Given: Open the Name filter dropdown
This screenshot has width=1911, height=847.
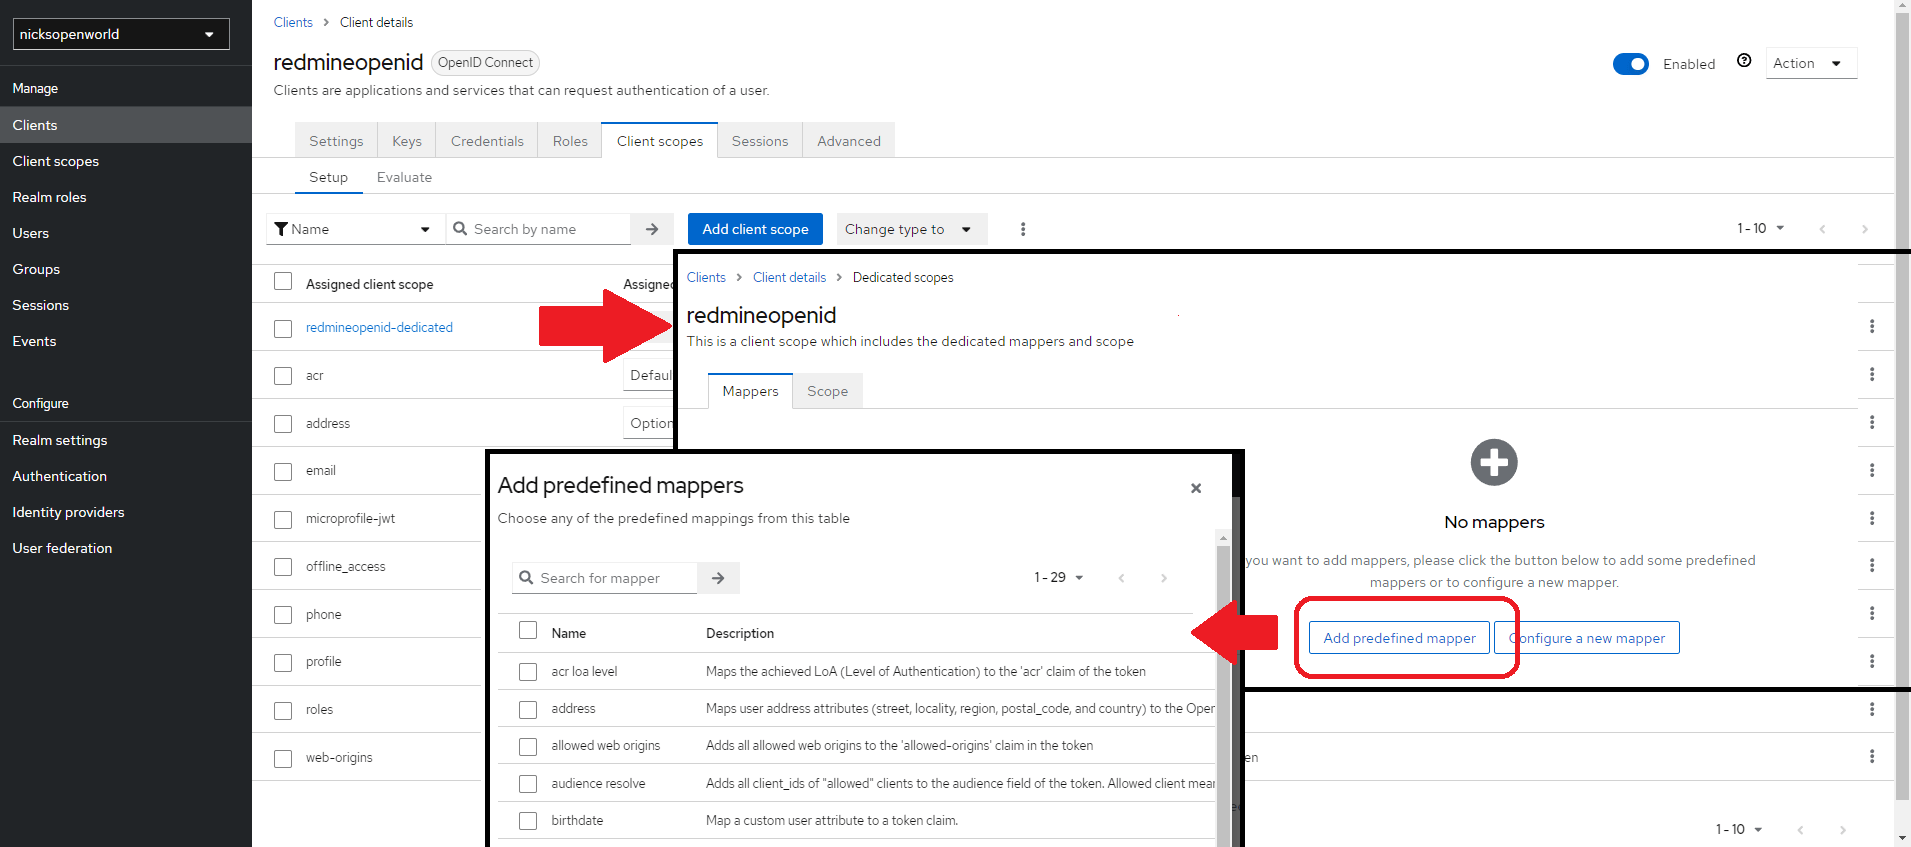Looking at the screenshot, I should click(x=356, y=229).
